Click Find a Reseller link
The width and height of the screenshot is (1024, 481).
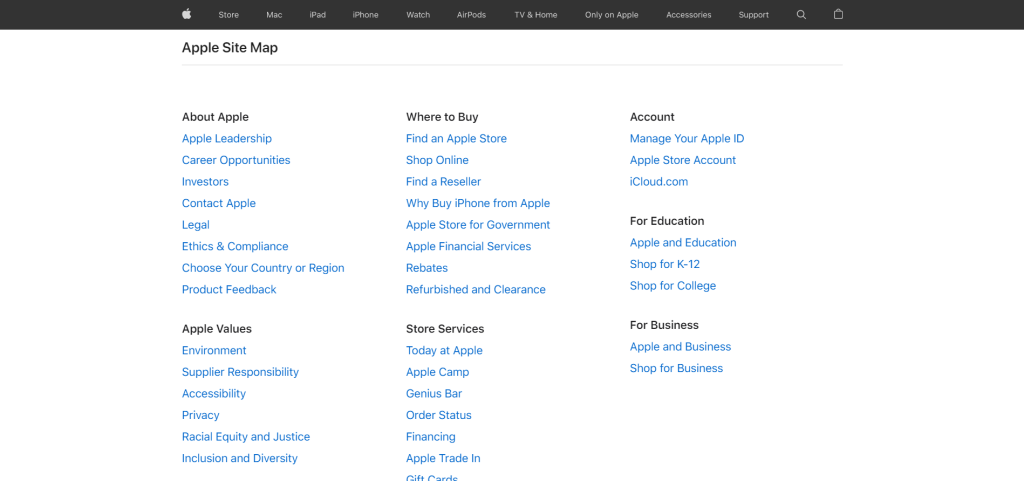(443, 181)
